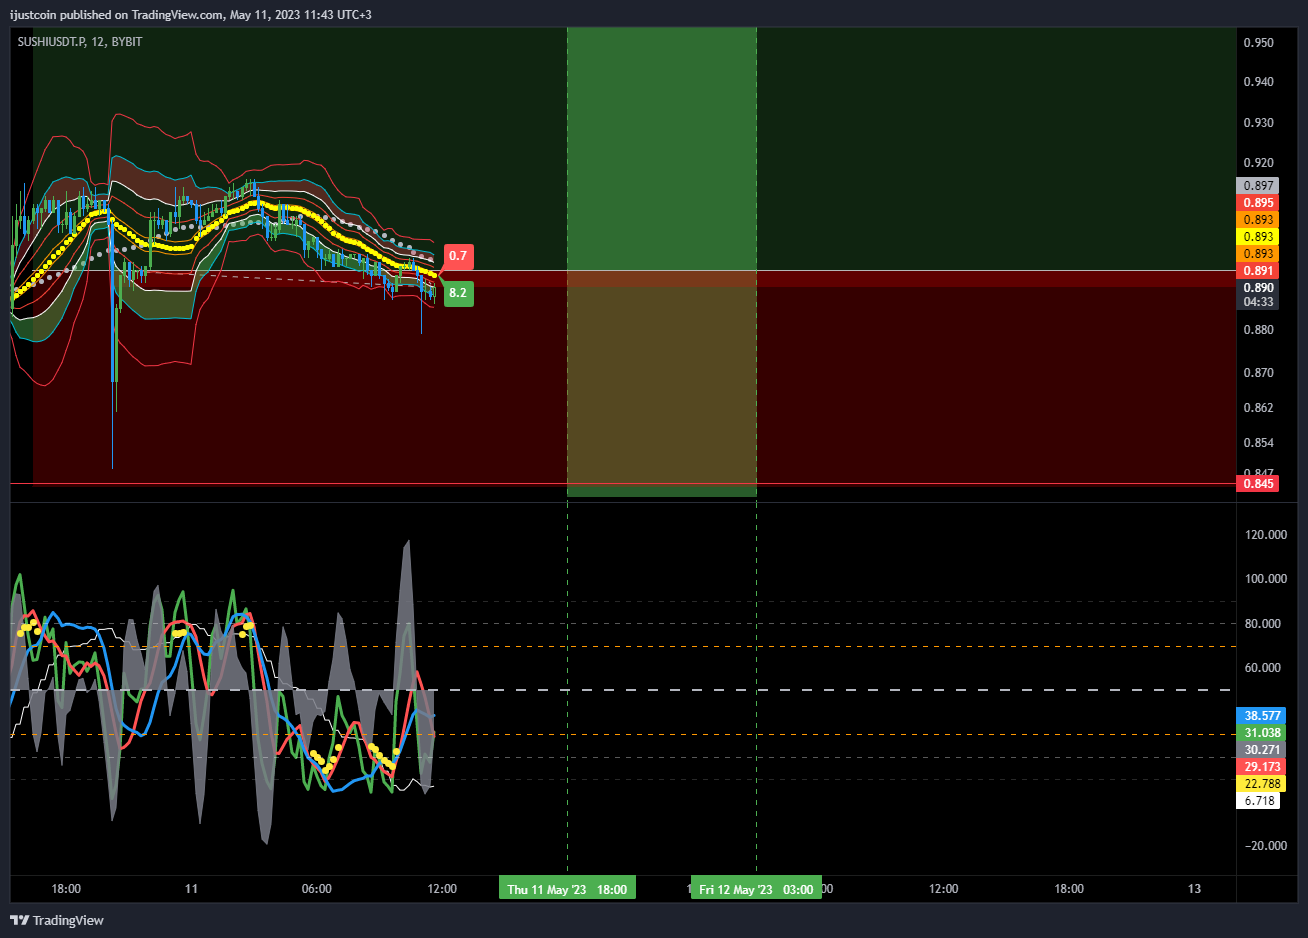Click the 0.920 price axis value
This screenshot has width=1308, height=938.
[x=1258, y=163]
